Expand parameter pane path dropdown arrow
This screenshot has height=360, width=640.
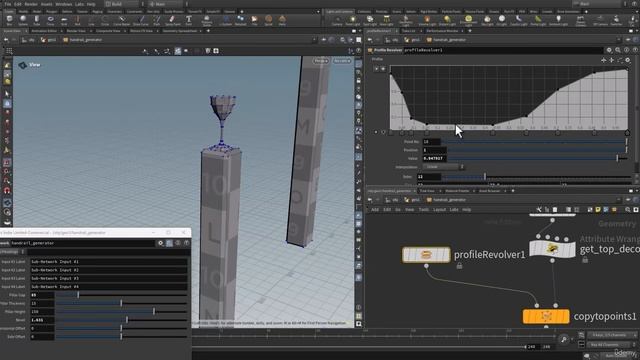(619, 40)
